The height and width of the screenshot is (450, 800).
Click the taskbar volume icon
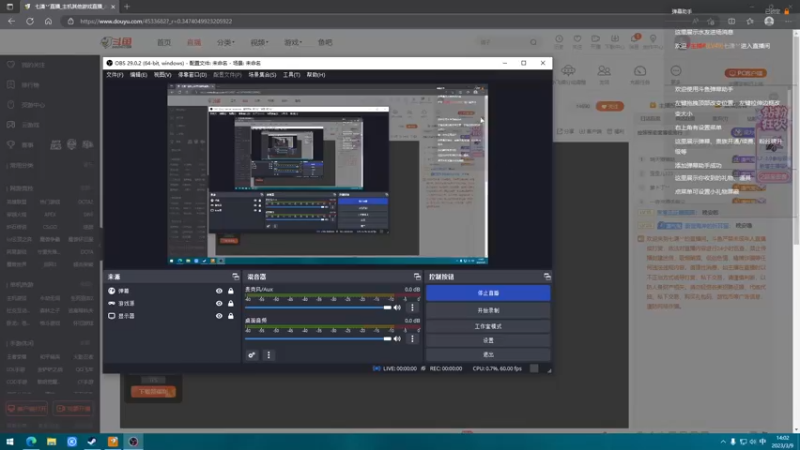click(x=753, y=442)
